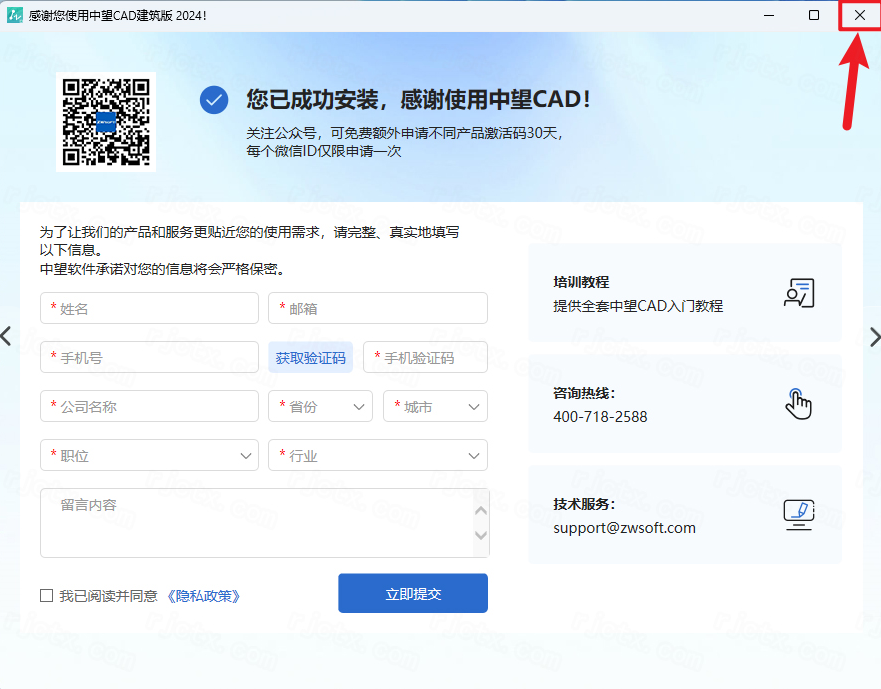The image size is (881, 689).
Task: Click the consultation hotline hand pointer icon
Action: pos(798,404)
